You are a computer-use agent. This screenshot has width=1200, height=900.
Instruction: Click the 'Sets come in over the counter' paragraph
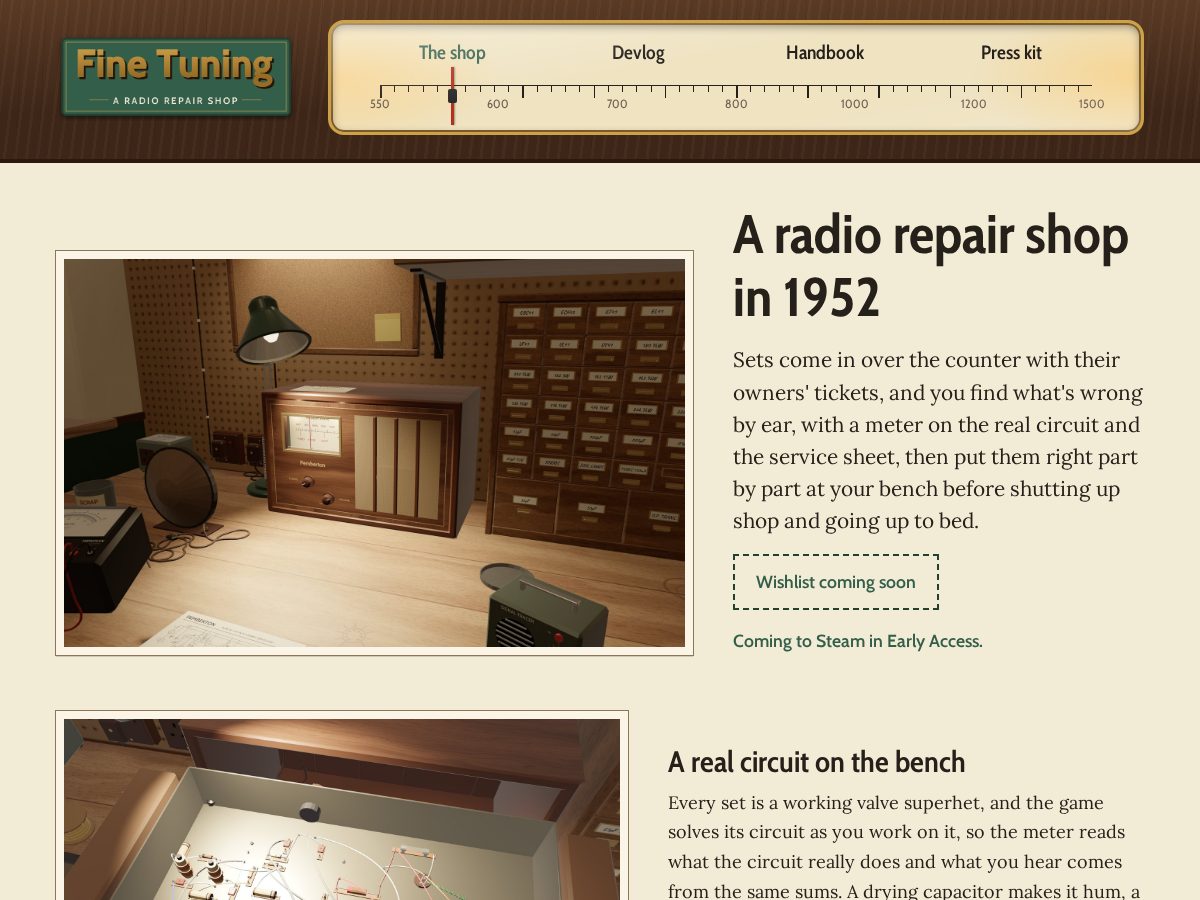coord(938,440)
